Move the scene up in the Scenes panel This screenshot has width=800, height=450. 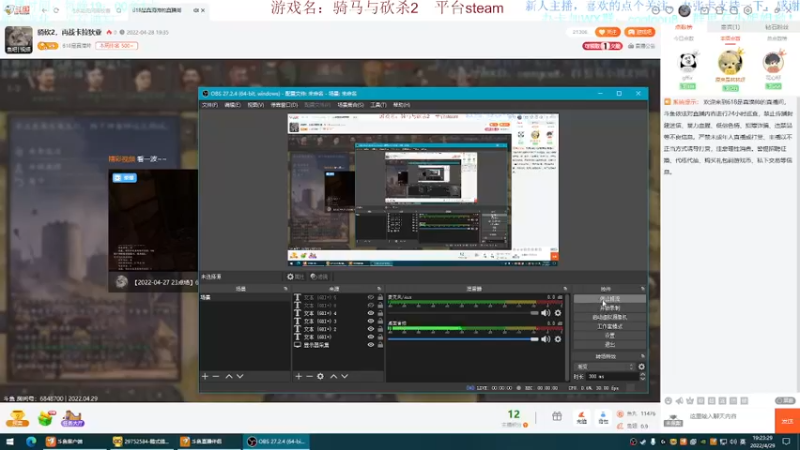point(229,377)
